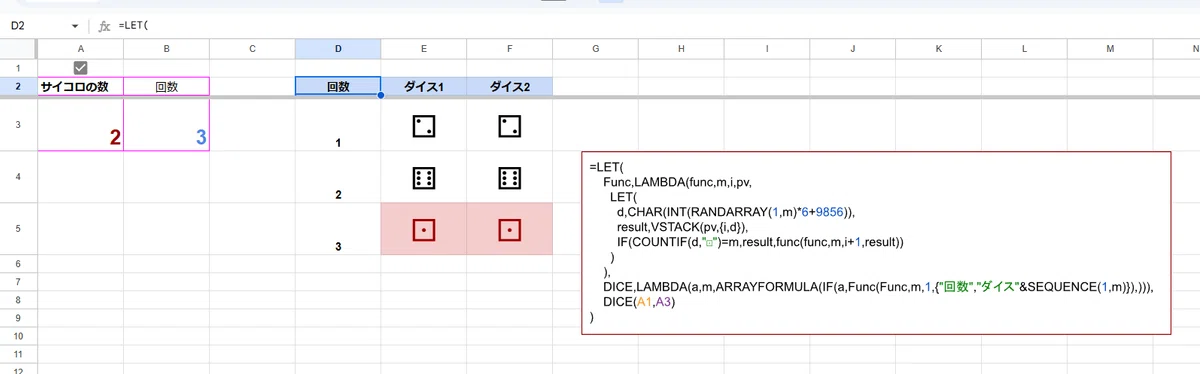Click the six-pip die in cell E4

[x=424, y=178]
